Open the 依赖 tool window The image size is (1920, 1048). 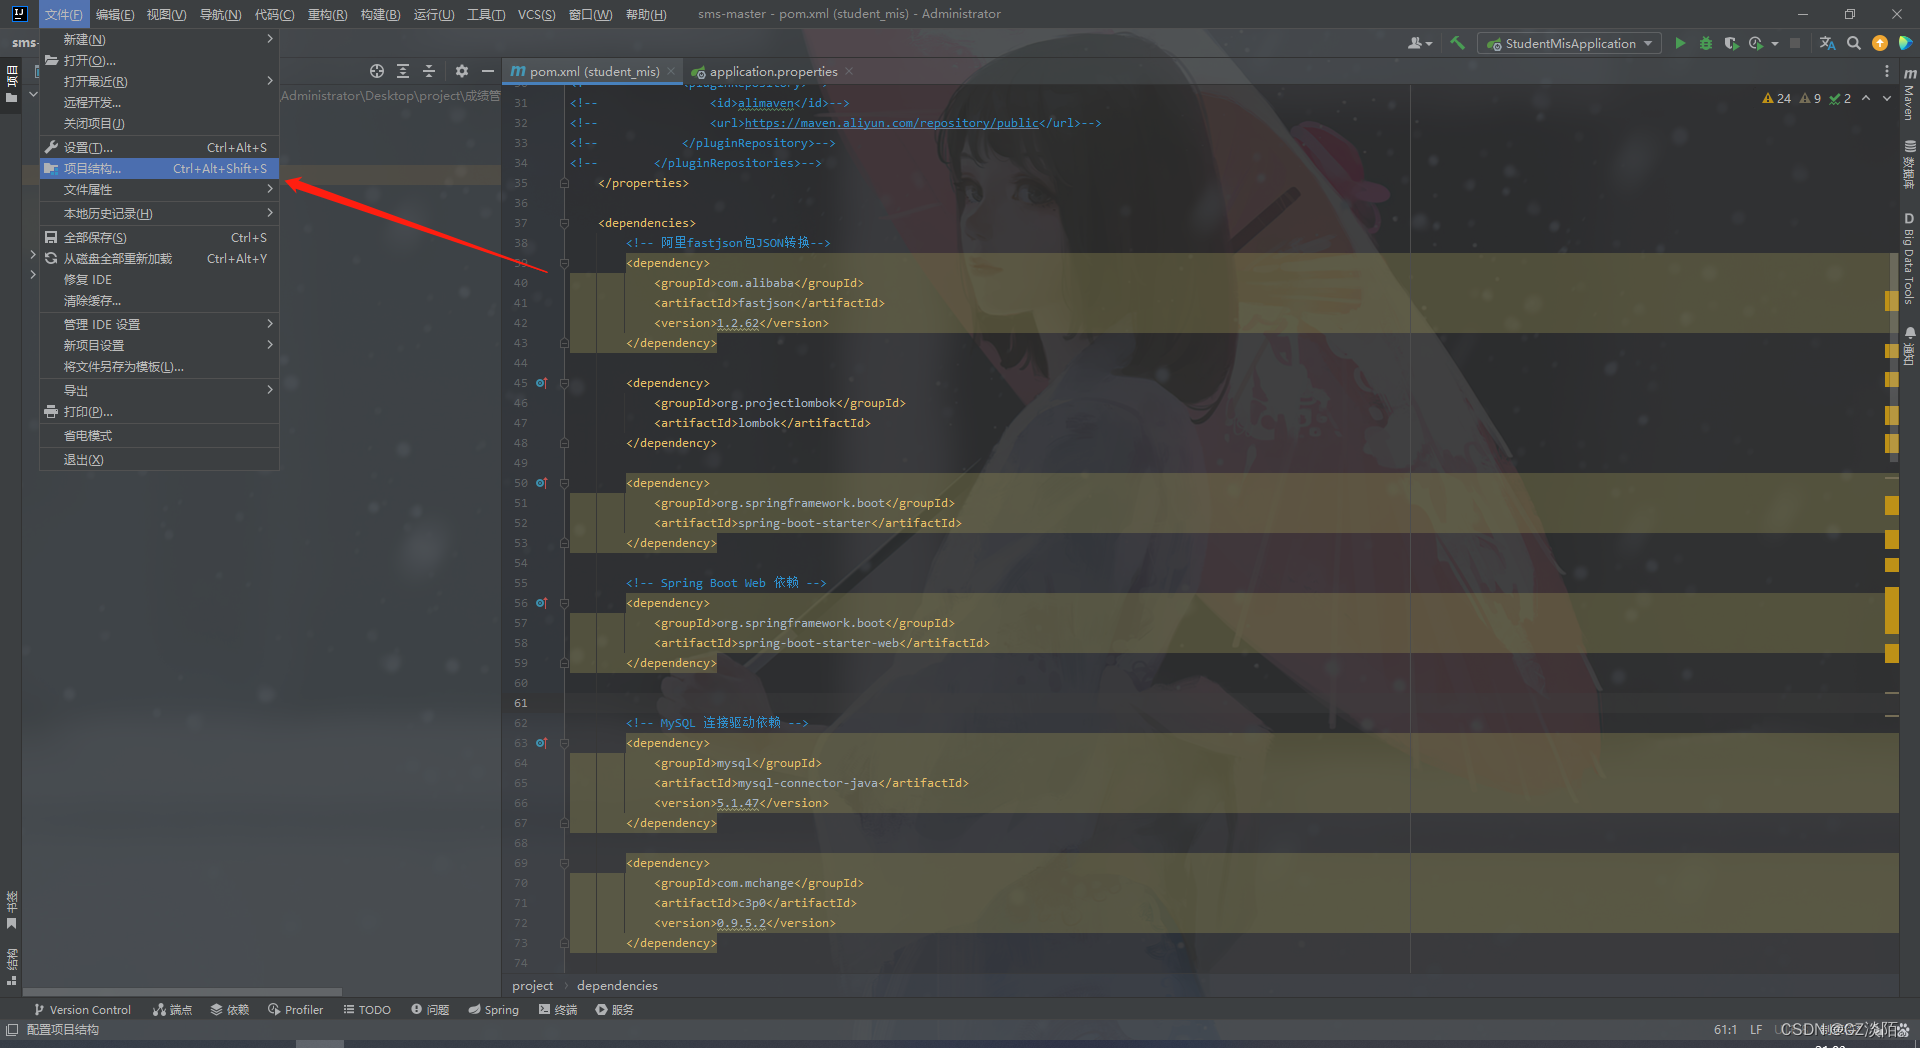(229, 1009)
